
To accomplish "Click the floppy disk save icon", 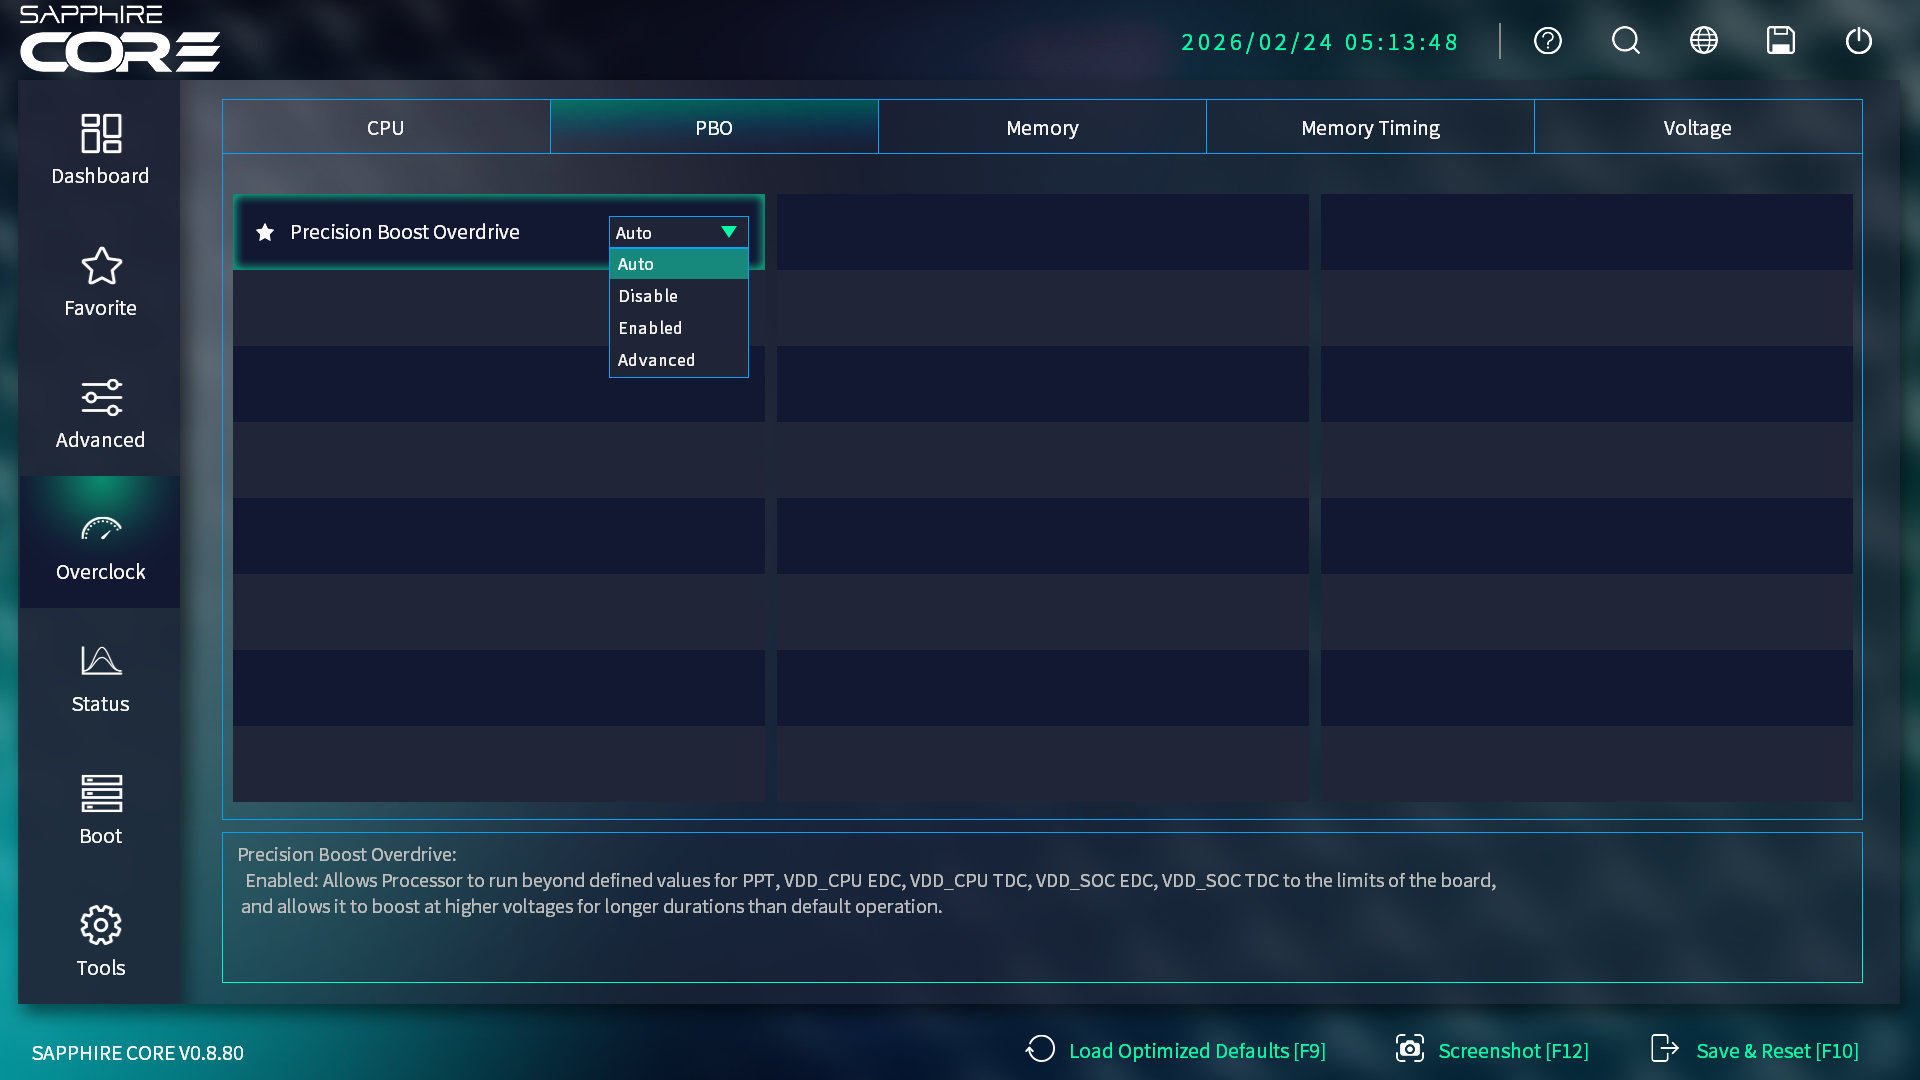I will pos(1781,41).
